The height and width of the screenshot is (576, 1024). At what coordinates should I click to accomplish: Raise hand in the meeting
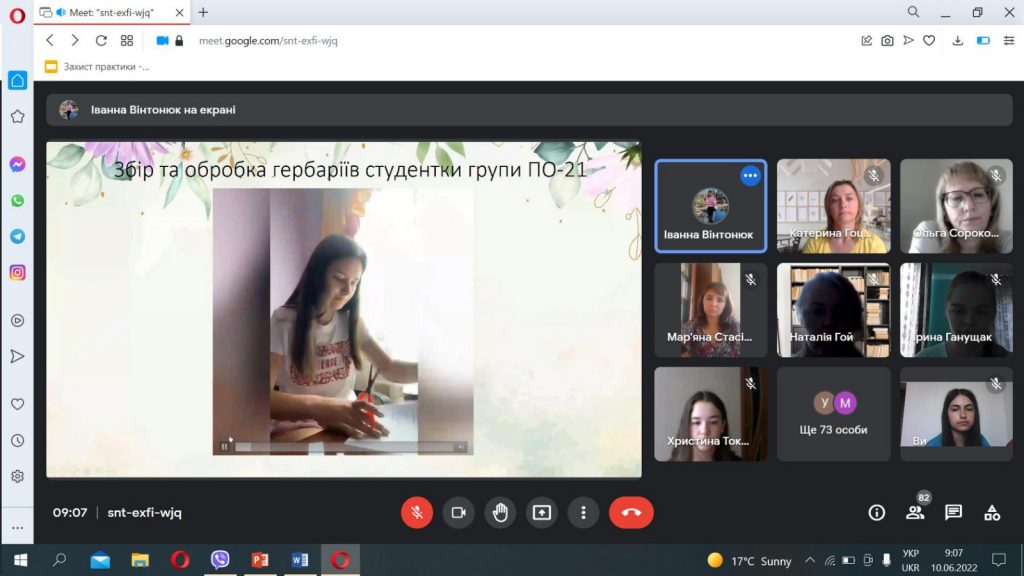coord(500,513)
